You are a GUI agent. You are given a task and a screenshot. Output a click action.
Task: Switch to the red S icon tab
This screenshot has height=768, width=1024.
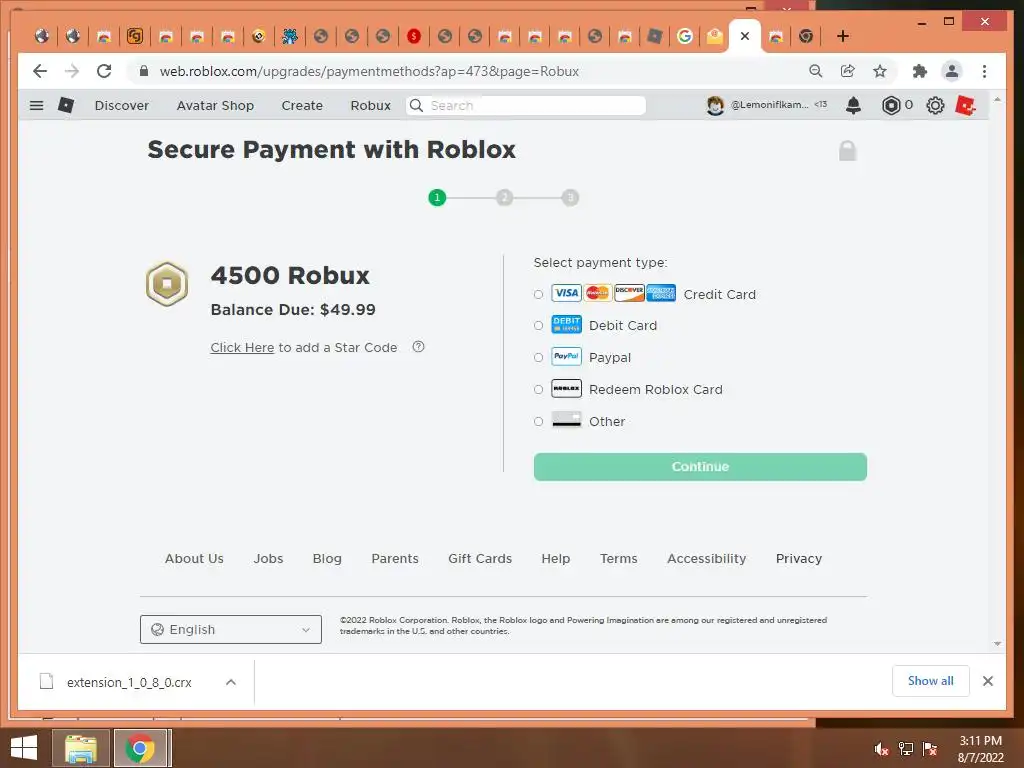(413, 36)
